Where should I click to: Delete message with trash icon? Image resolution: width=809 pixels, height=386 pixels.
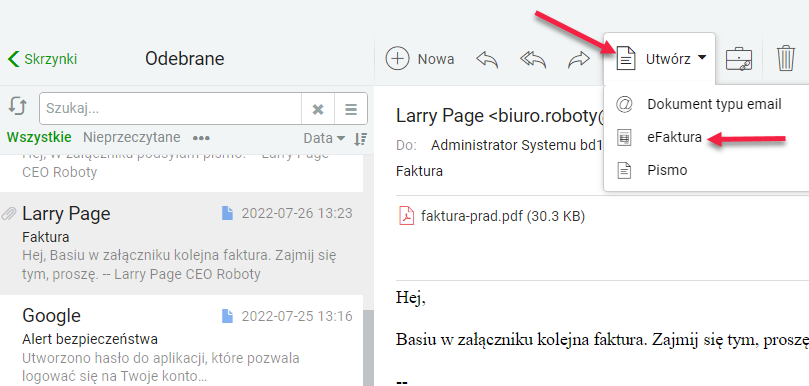click(786, 58)
